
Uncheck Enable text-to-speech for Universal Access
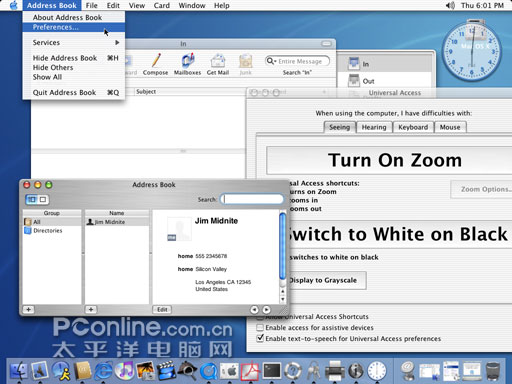(260, 338)
